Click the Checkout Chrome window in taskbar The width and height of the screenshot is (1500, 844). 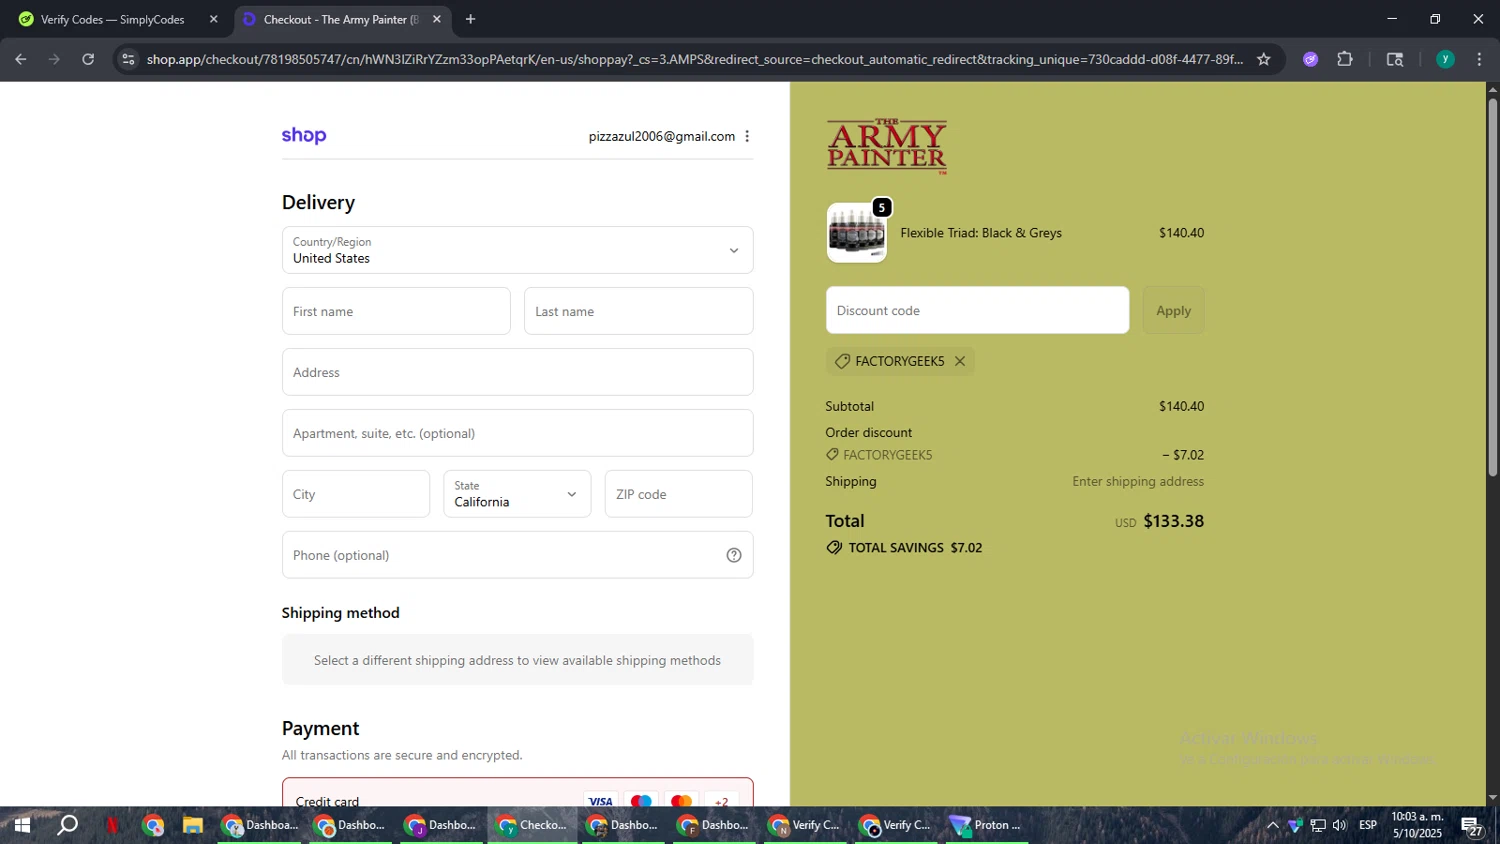coord(533,825)
